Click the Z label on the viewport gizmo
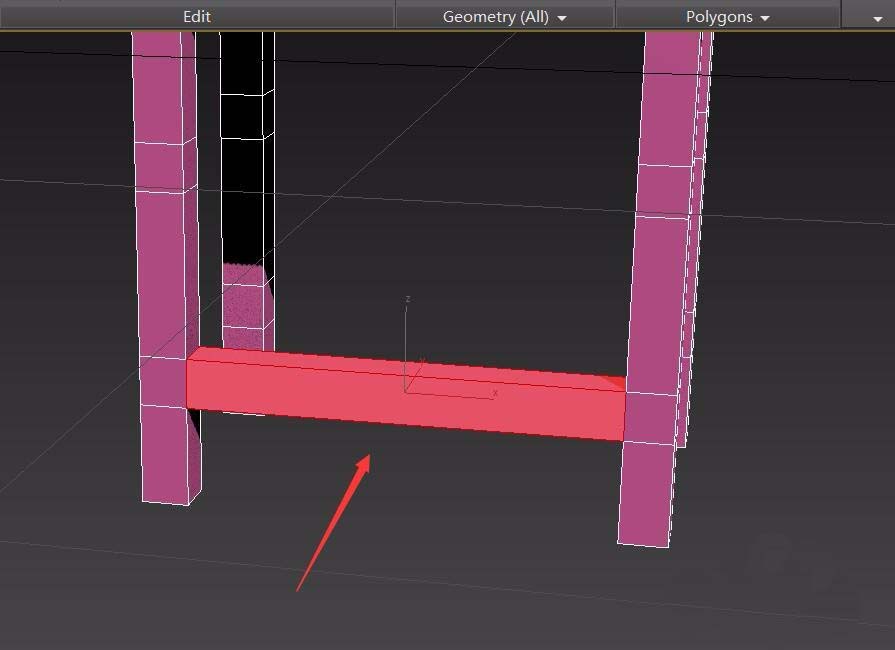The width and height of the screenshot is (895, 650). point(408,298)
